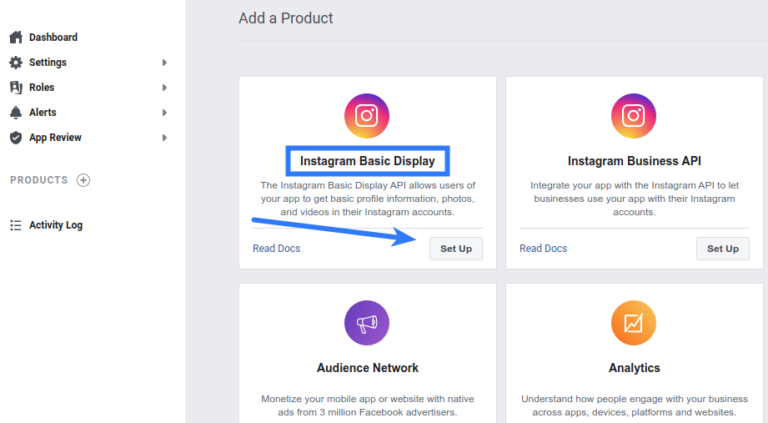
Task: Expand the Settings submenu arrow
Action: click(x=165, y=63)
